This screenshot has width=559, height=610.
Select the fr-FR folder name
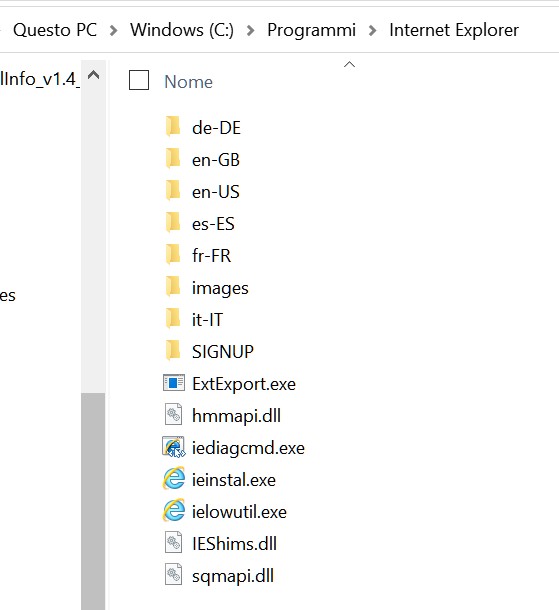pyautogui.click(x=211, y=256)
